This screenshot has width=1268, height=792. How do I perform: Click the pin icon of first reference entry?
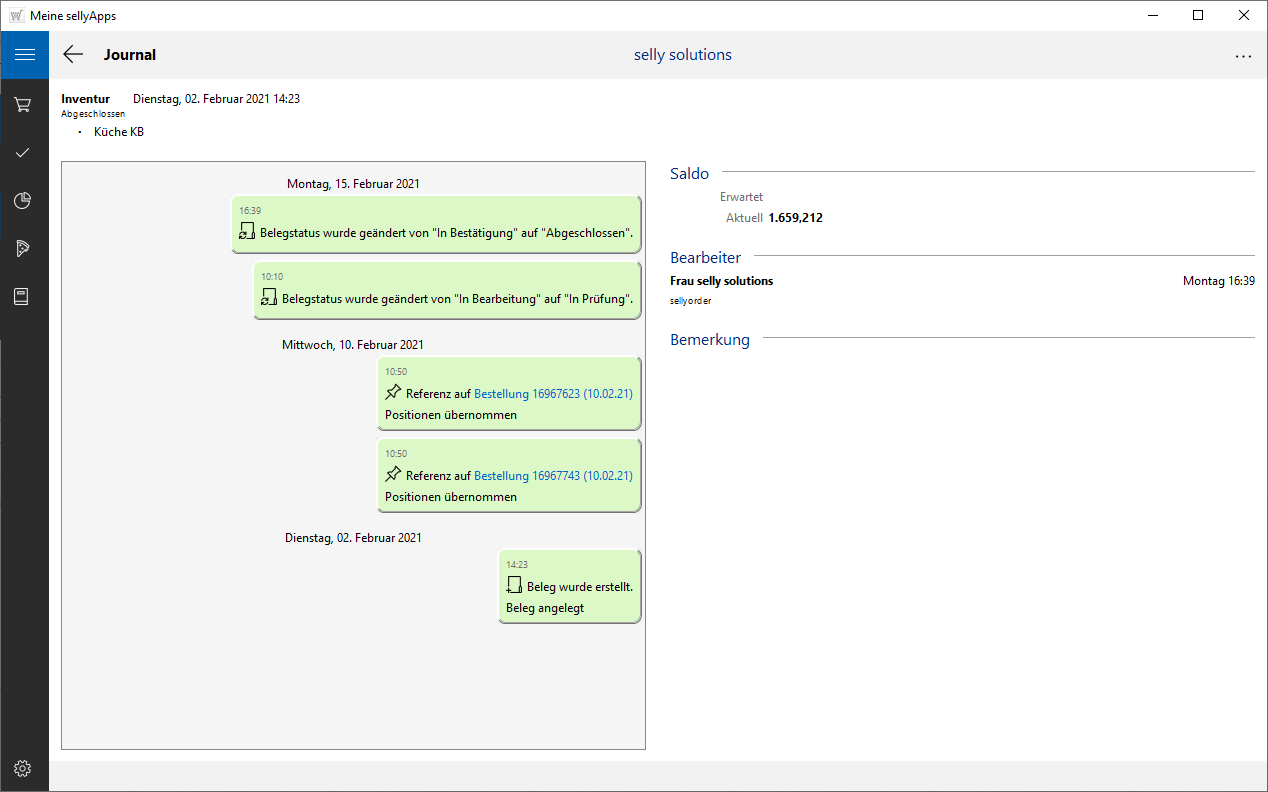coord(393,393)
